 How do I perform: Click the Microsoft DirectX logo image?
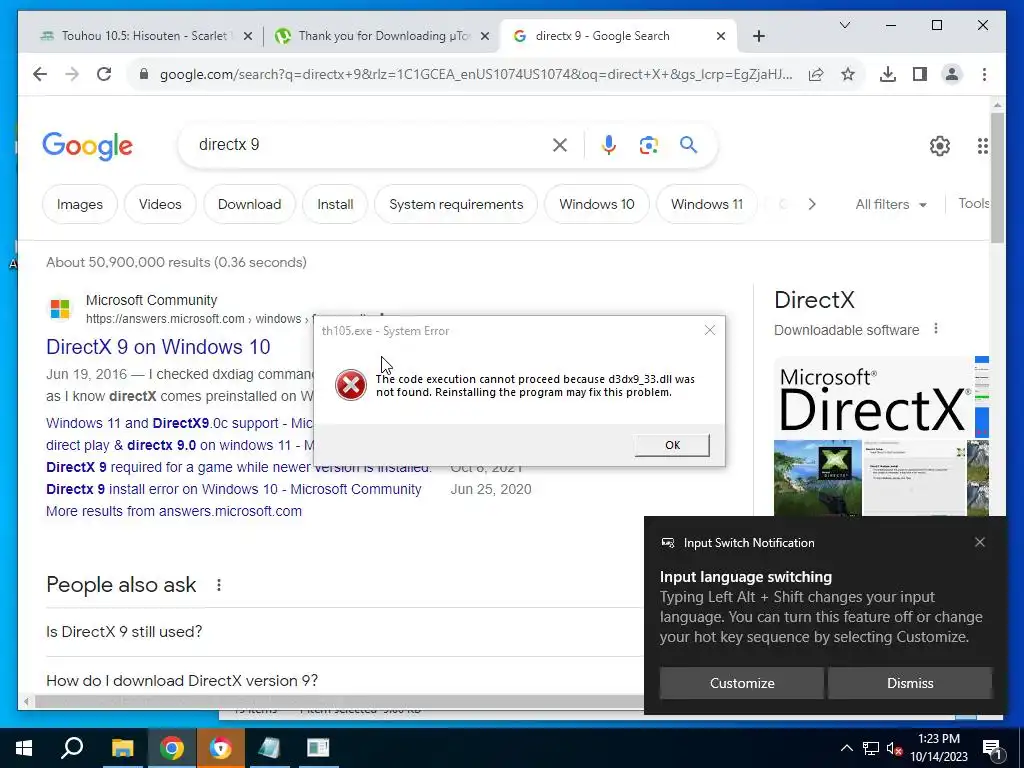point(874,398)
